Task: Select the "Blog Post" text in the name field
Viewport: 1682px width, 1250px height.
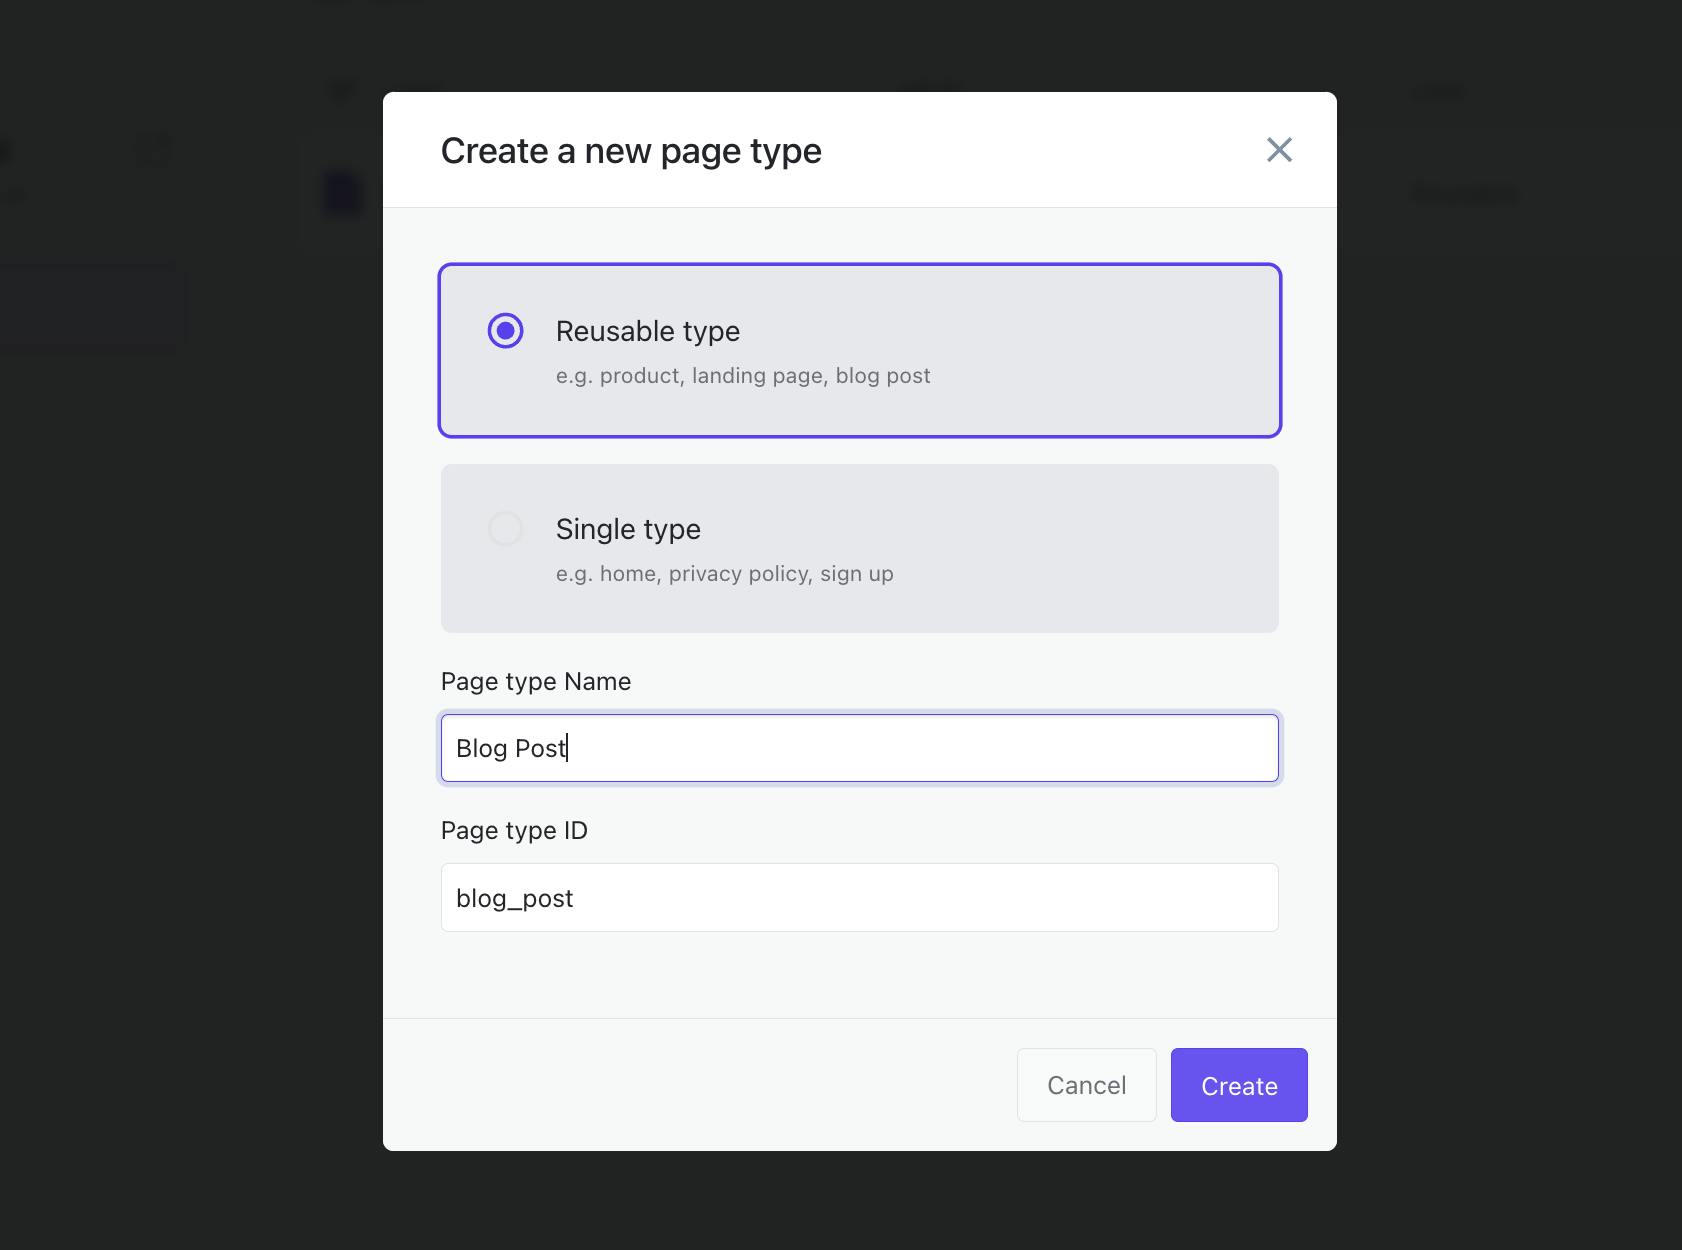Action: [x=510, y=747]
